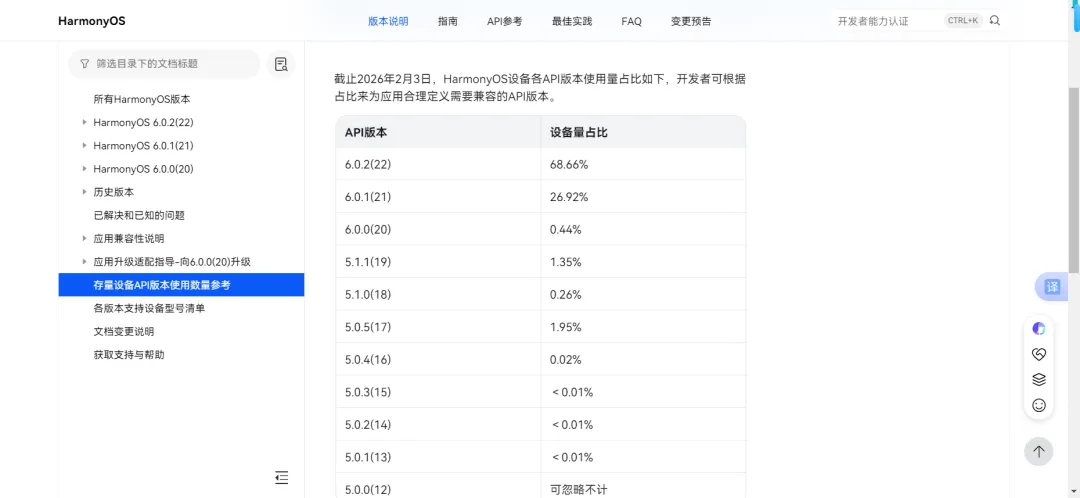The height and width of the screenshot is (498, 1080).
Task: Open the smiley feedback icon
Action: pyautogui.click(x=1039, y=405)
